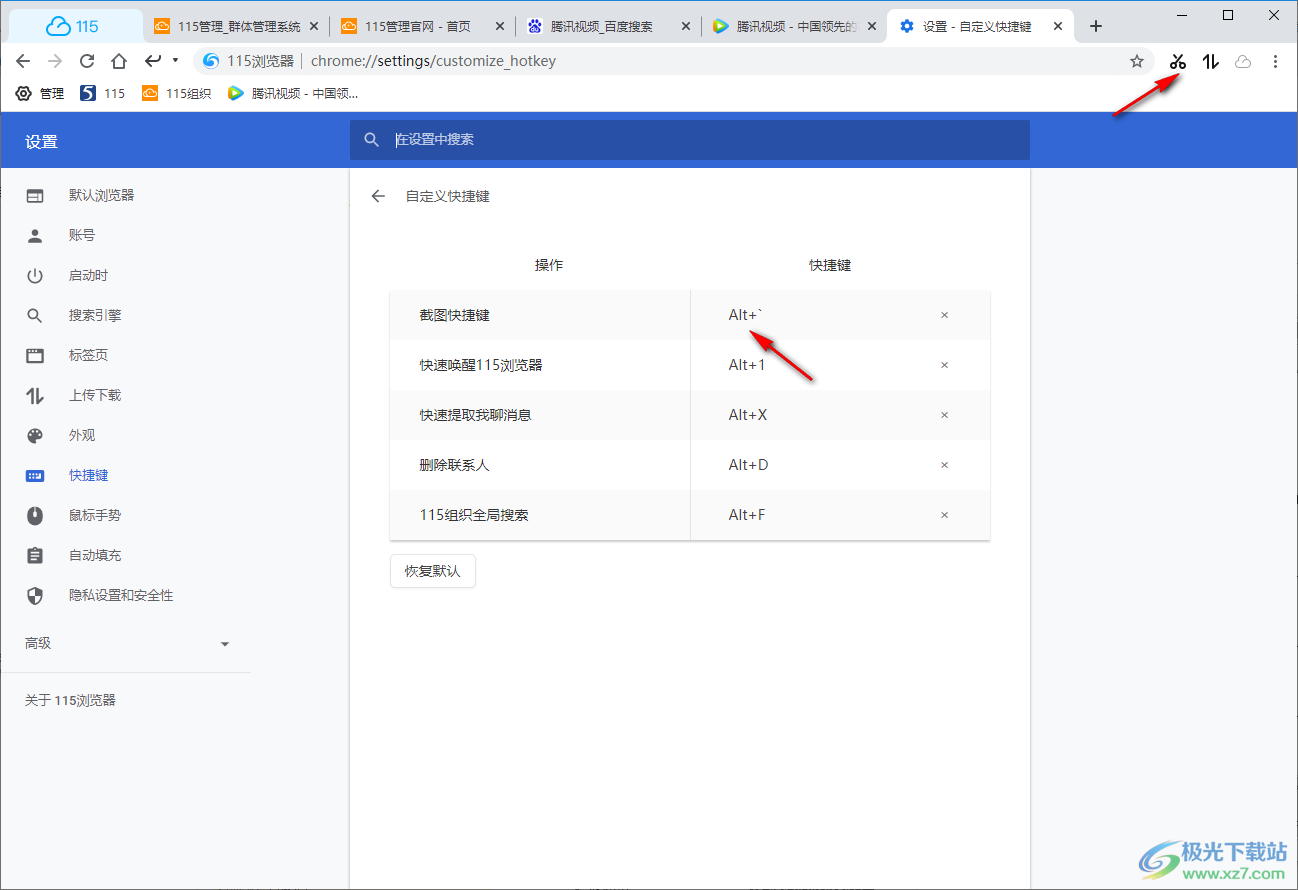Open 账号 settings section
The image size is (1298, 890).
(82, 235)
